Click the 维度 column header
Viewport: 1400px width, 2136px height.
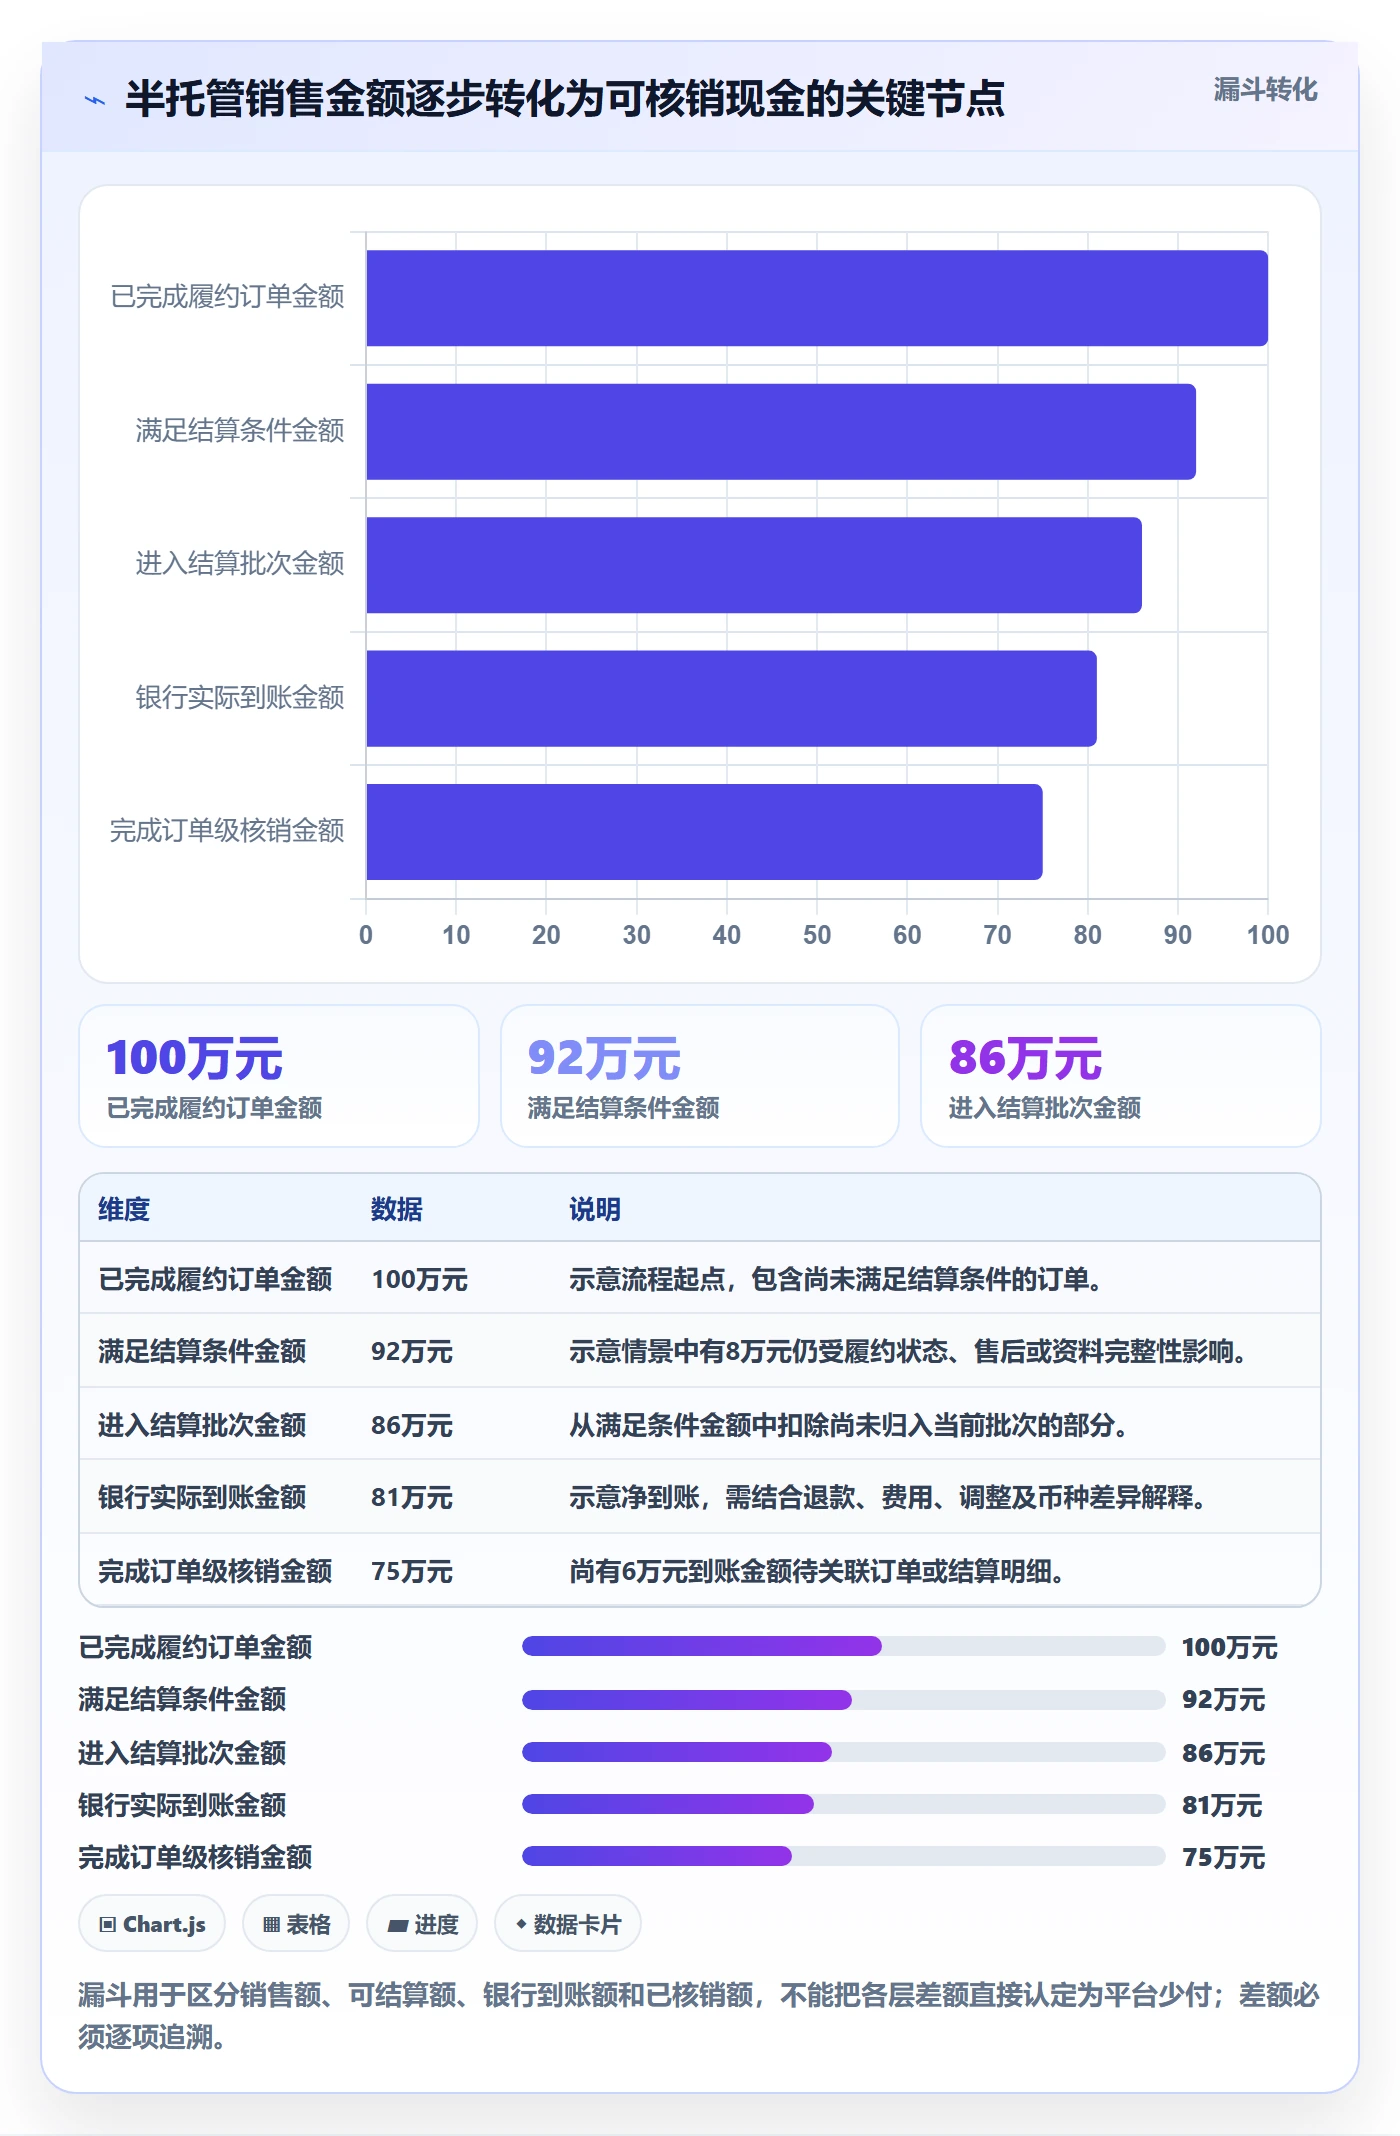[x=124, y=1209]
